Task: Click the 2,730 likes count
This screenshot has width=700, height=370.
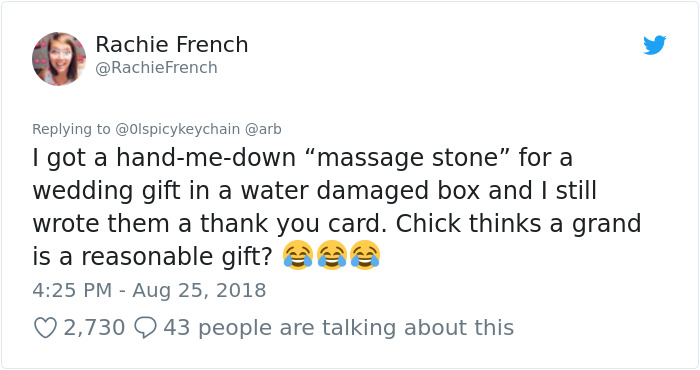Action: (x=94, y=328)
